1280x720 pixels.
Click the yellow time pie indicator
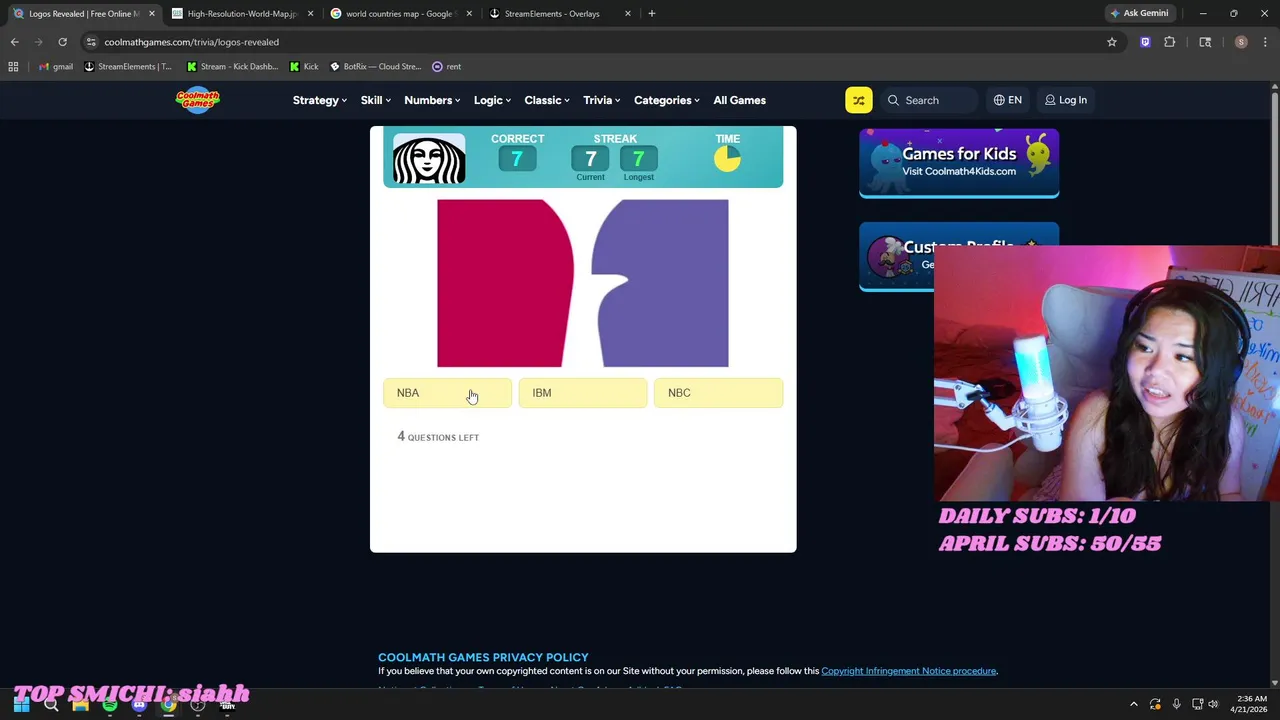pyautogui.click(x=727, y=158)
